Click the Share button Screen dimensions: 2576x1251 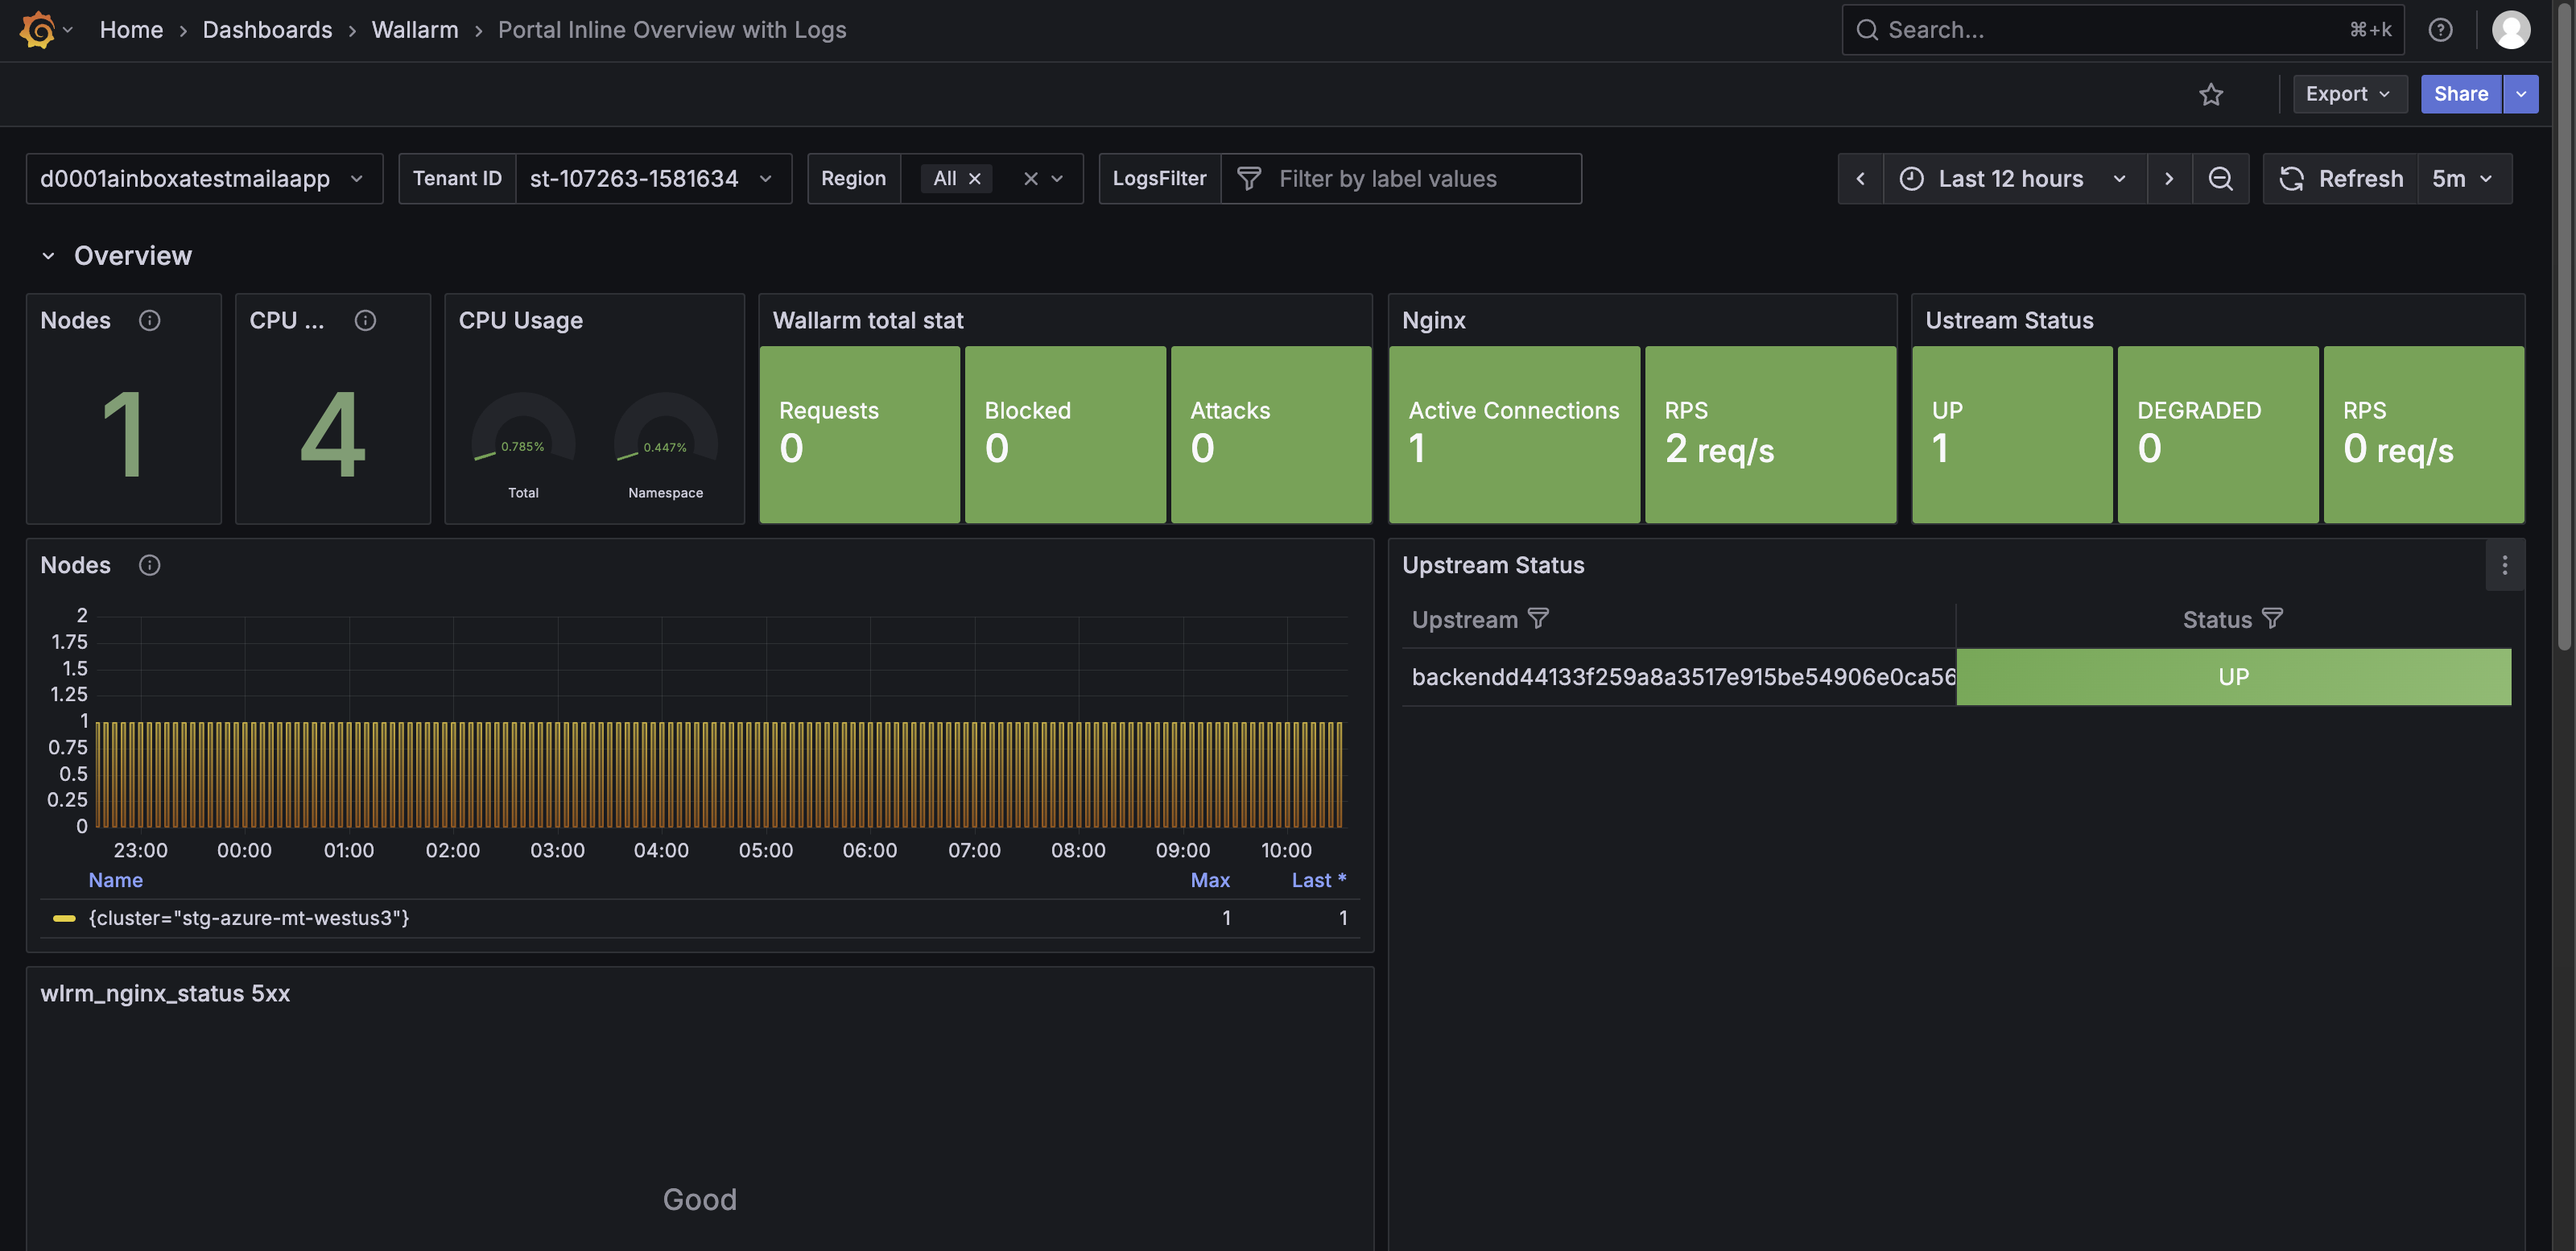tap(2460, 94)
